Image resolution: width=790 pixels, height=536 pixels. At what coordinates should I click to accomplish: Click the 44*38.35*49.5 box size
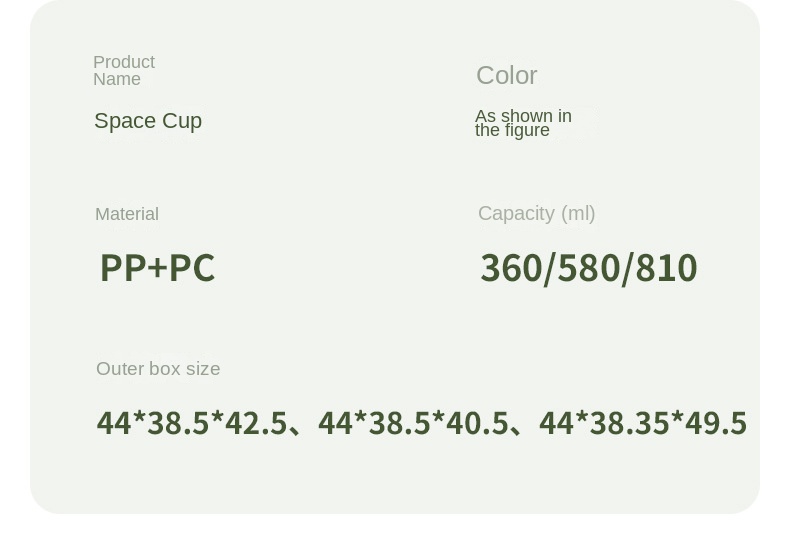click(x=643, y=423)
